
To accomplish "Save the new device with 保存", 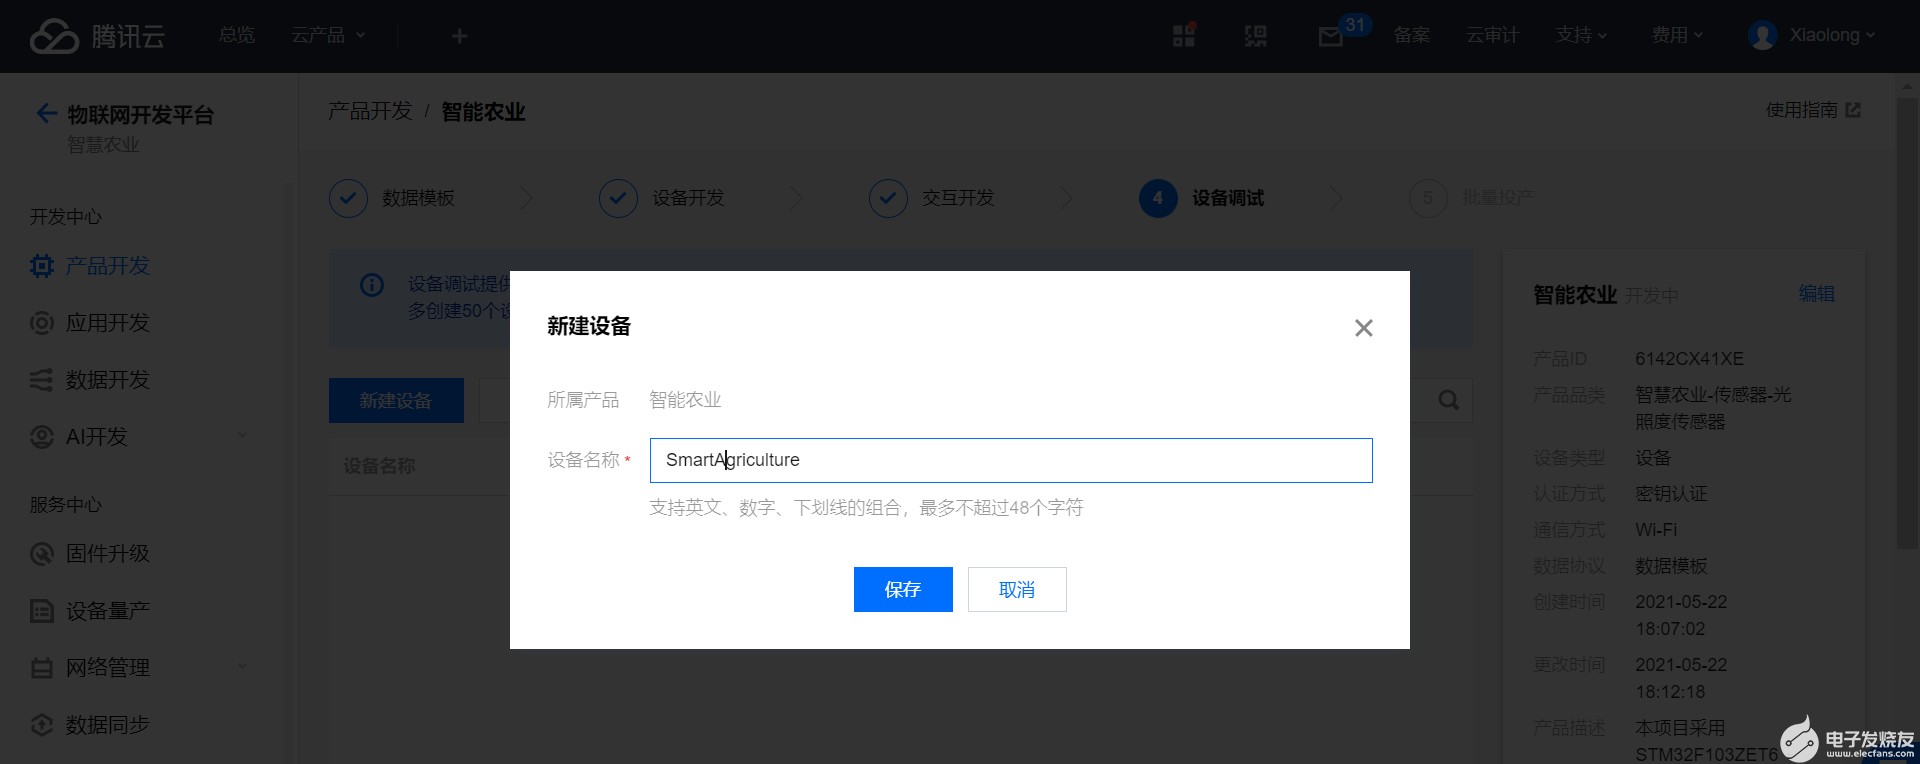I will [903, 589].
